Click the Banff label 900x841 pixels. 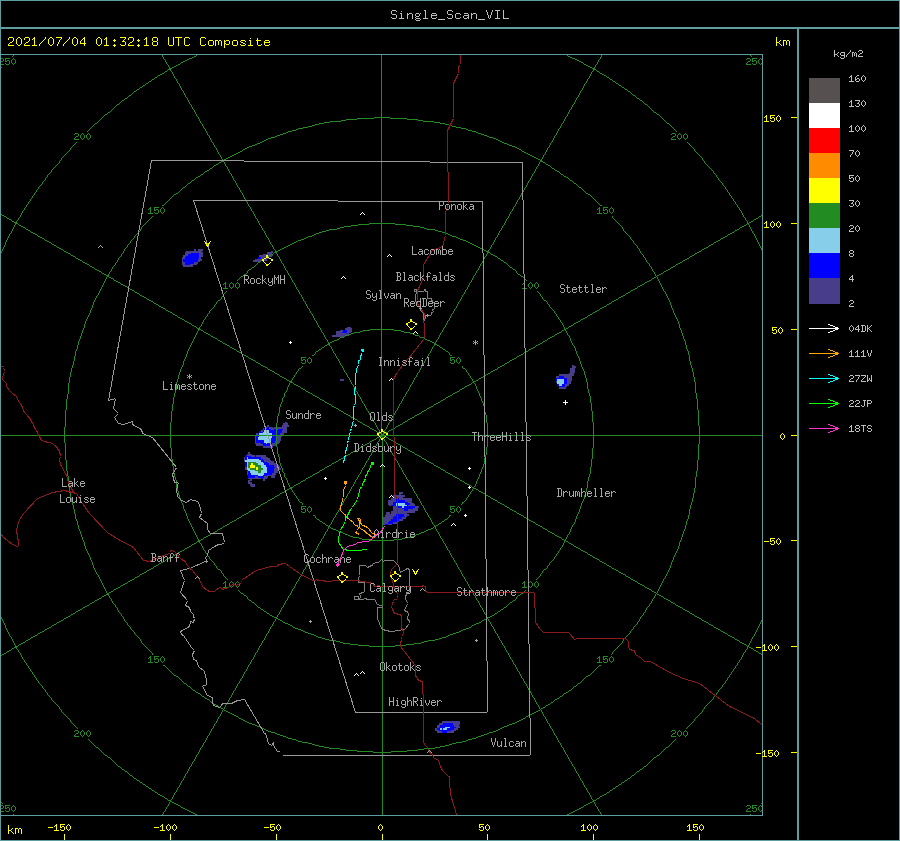[x=165, y=557]
